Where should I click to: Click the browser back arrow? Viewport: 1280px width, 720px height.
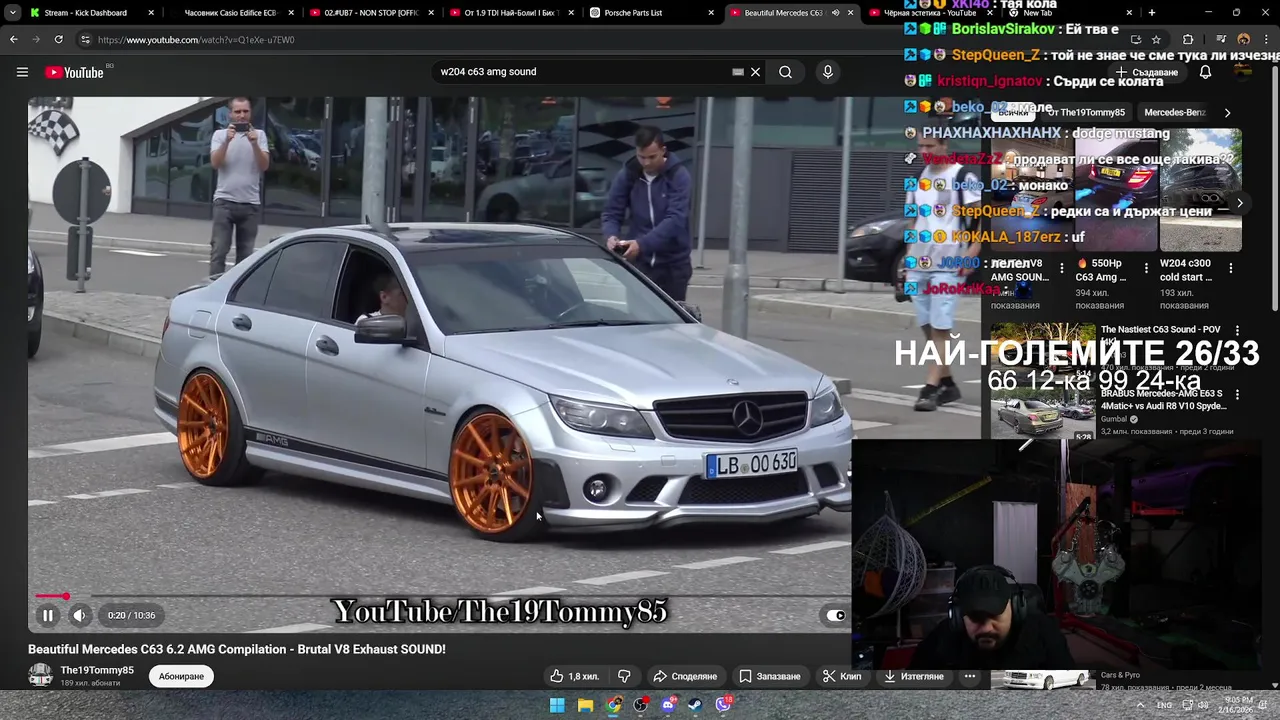[14, 39]
